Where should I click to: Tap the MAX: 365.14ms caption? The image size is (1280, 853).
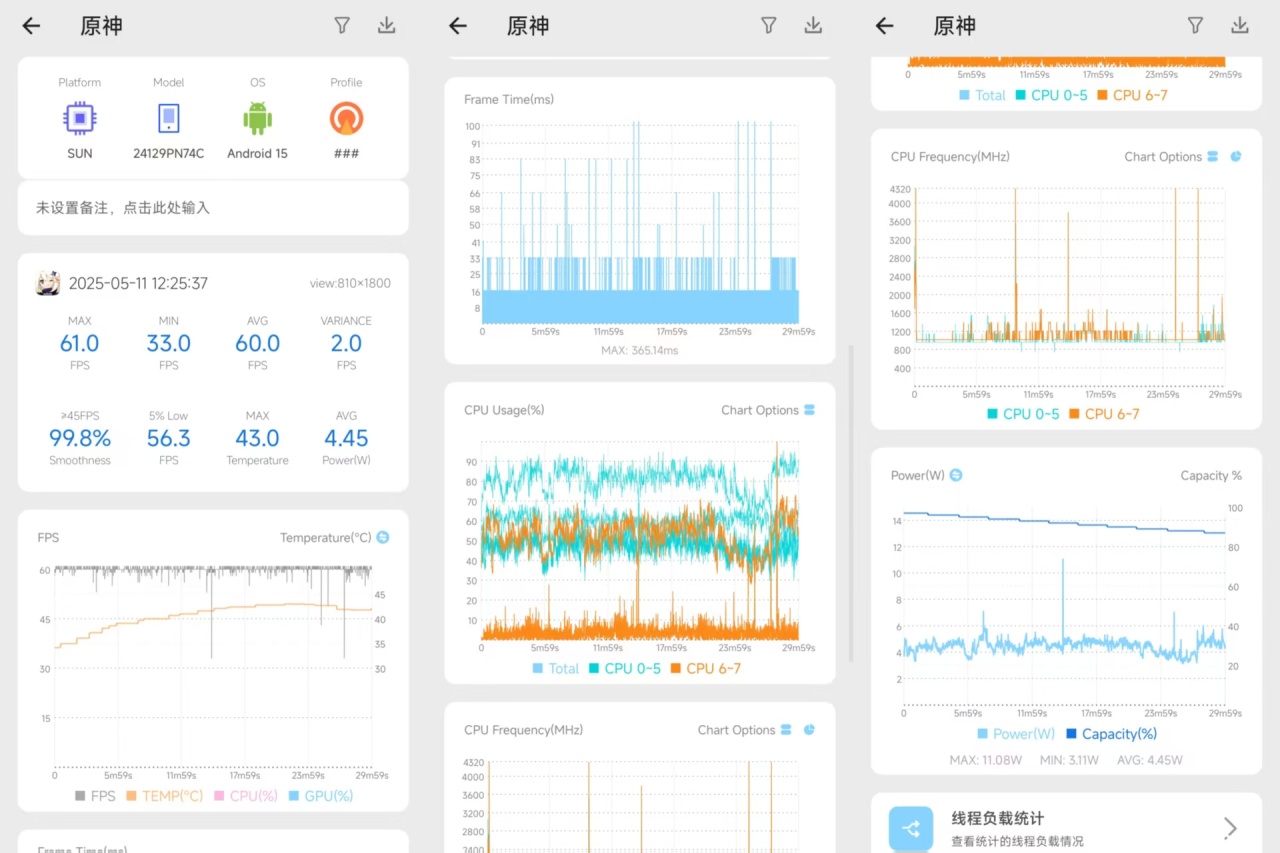point(640,351)
